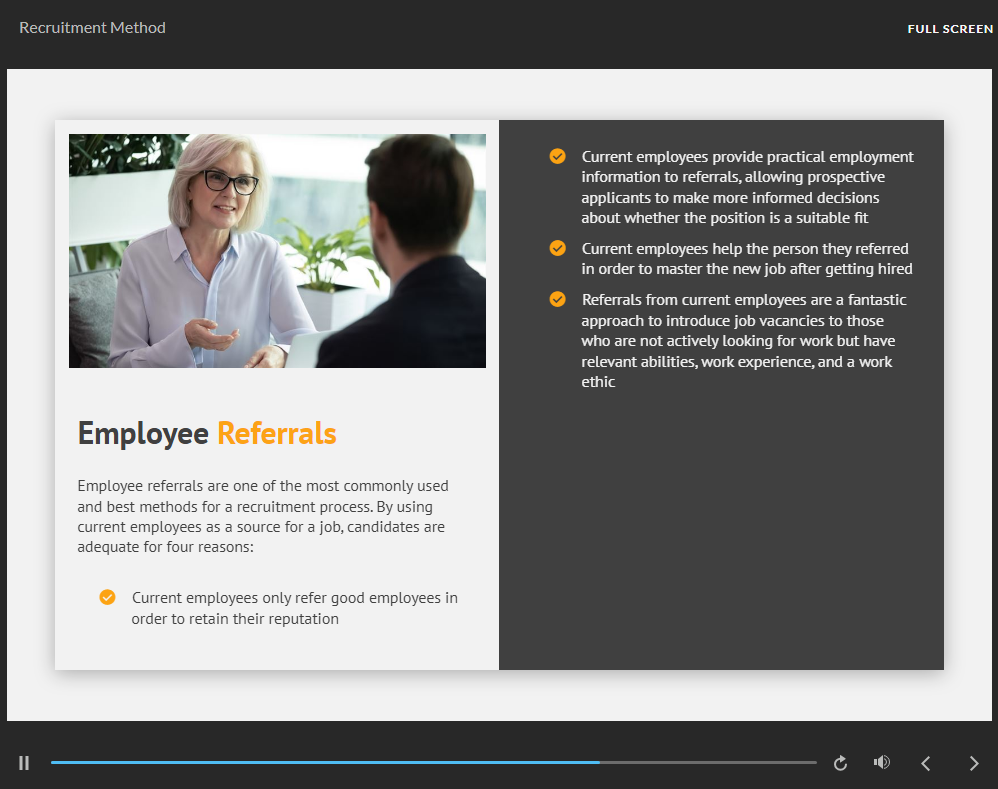This screenshot has width=998, height=789.
Task: Click the bullet text 'Current employees only refer good employees'
Action: 295,608
